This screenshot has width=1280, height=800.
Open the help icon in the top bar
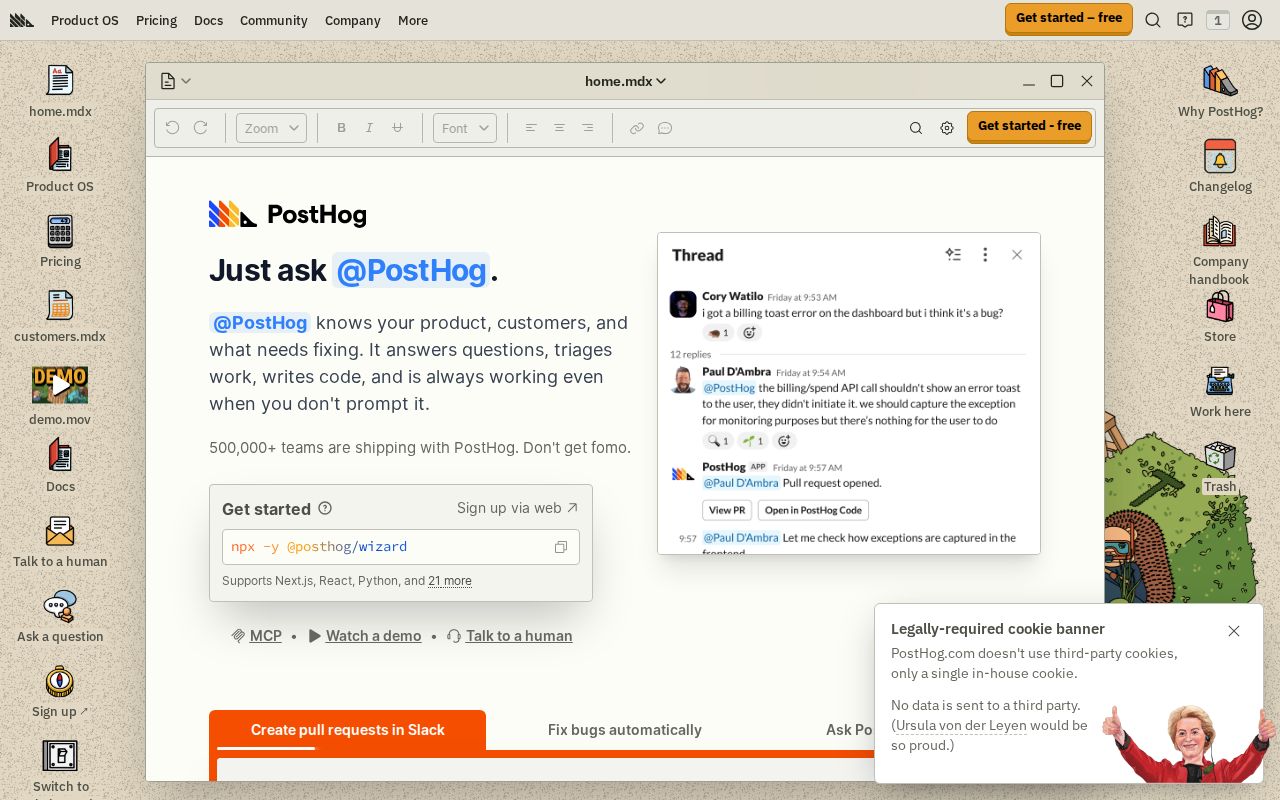(x=1185, y=20)
